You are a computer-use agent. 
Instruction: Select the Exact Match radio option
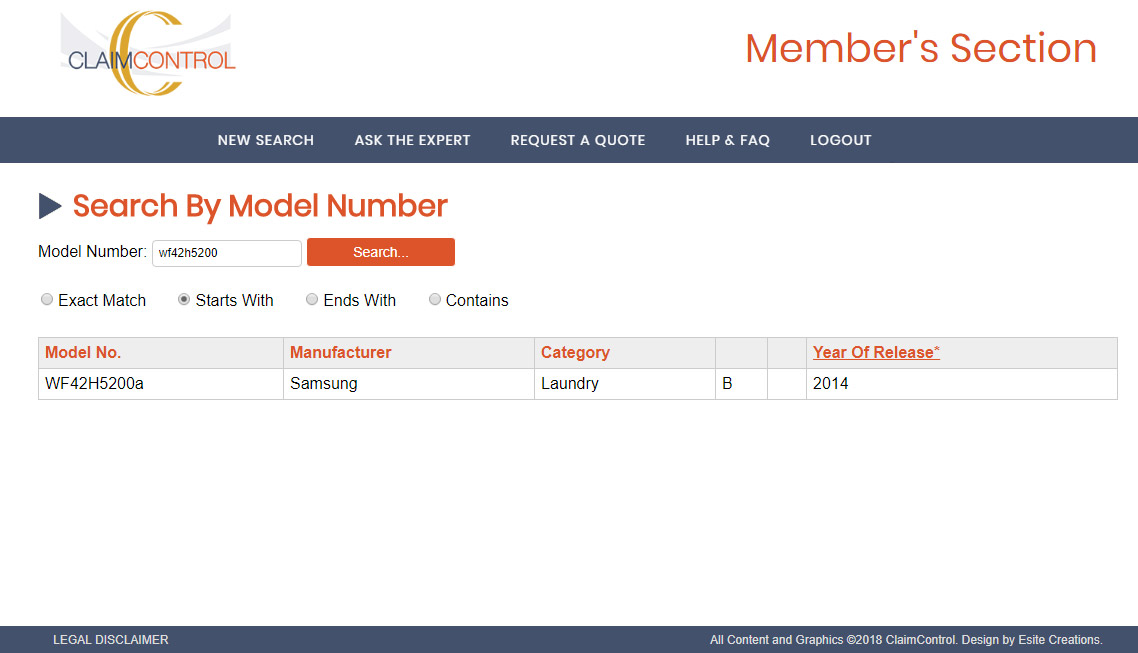pyautogui.click(x=47, y=300)
